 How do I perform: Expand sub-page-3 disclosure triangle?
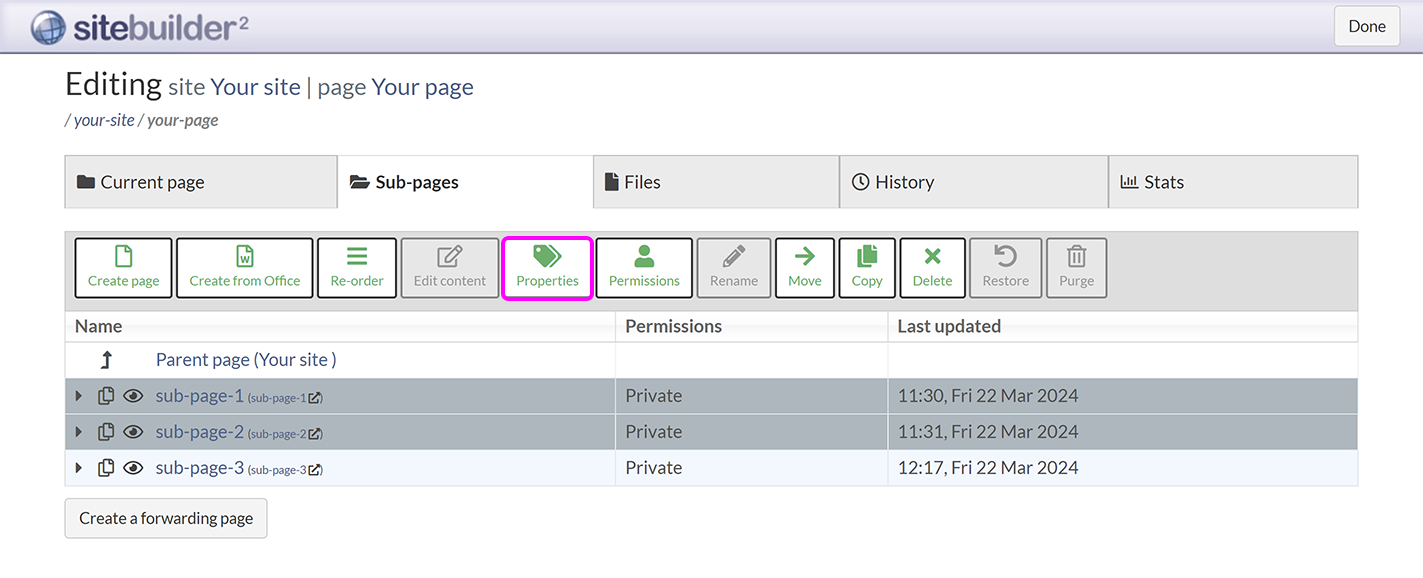(x=80, y=468)
